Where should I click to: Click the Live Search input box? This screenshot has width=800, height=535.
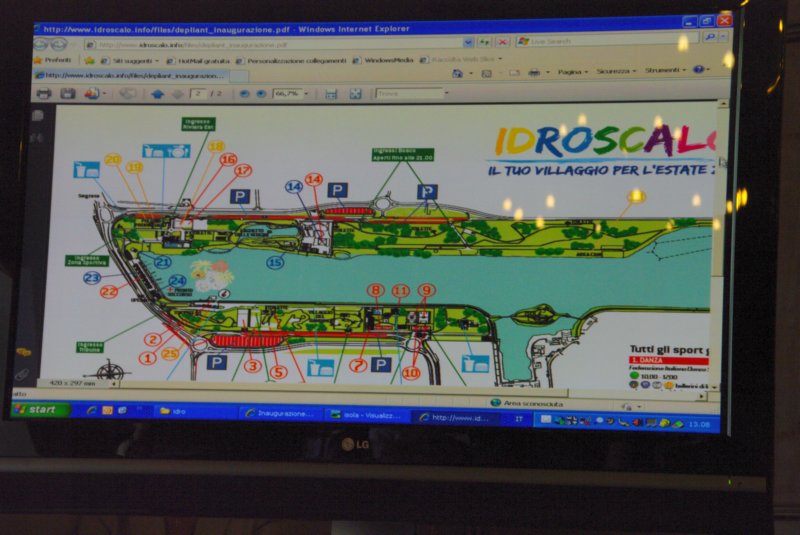pyautogui.click(x=607, y=39)
